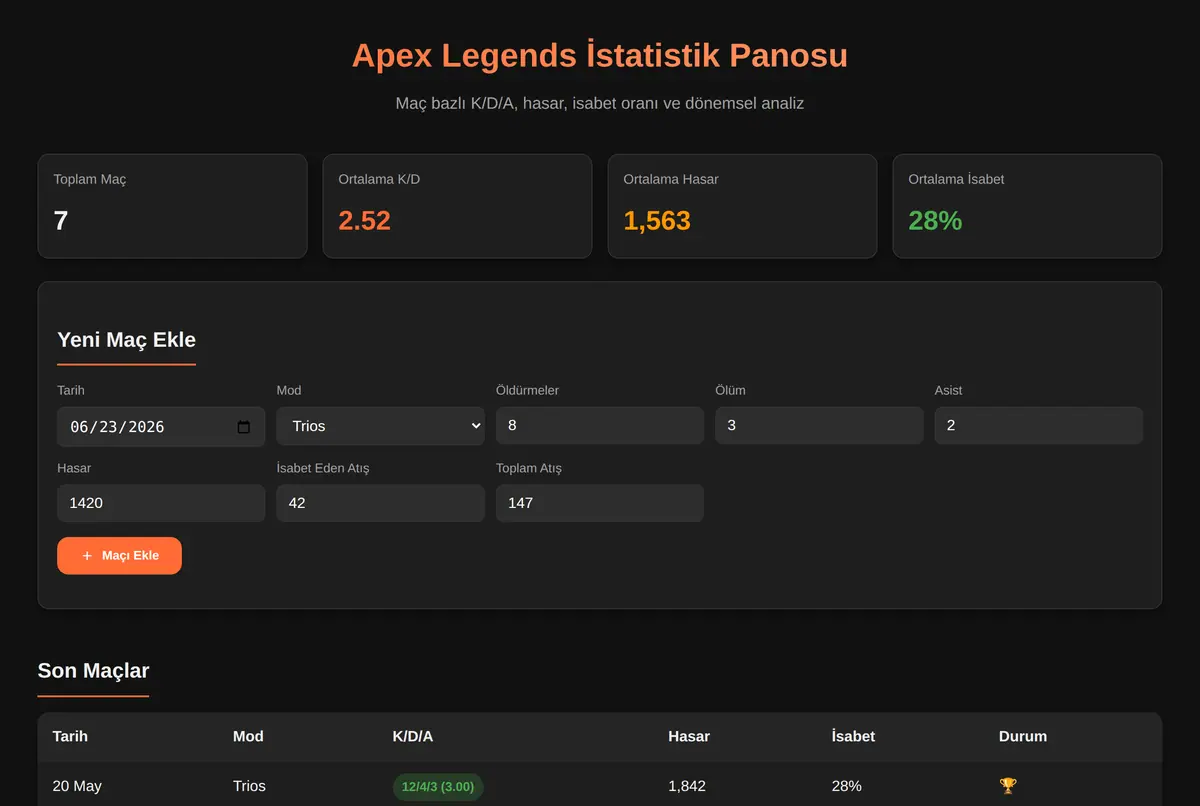Click the Ölüm input with value 3
This screenshot has width=1200, height=806.
pyautogui.click(x=819, y=425)
